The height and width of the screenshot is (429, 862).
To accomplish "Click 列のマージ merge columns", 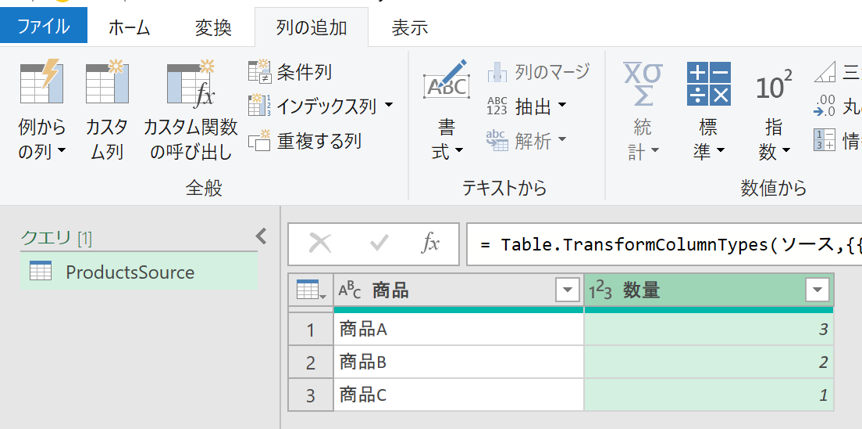I will click(538, 72).
